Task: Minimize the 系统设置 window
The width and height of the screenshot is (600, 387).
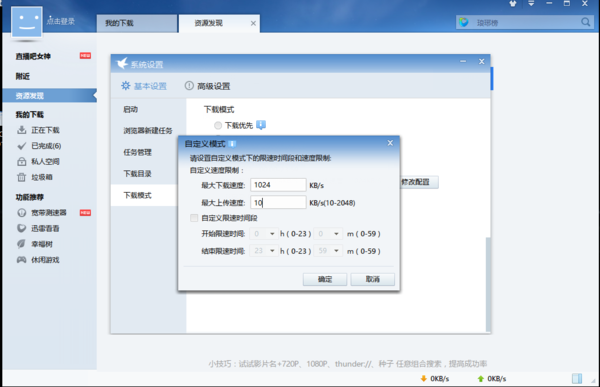Action: (463, 61)
